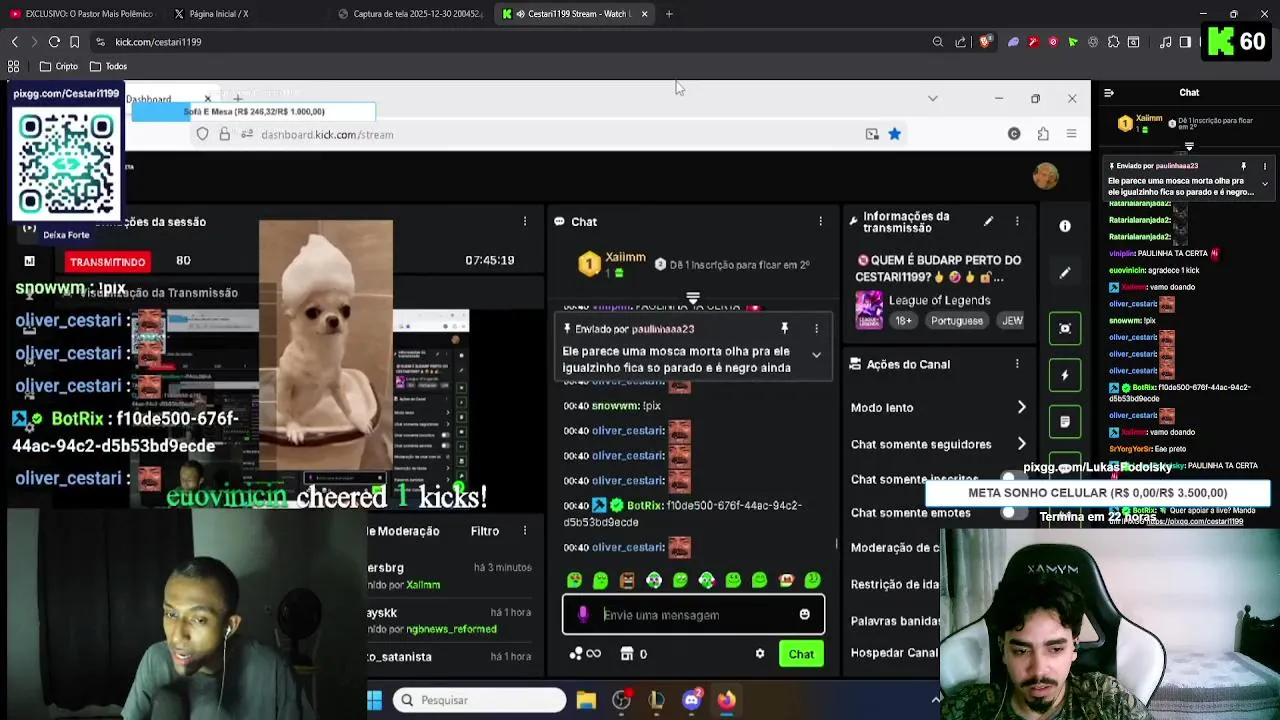Click the purple icon in message field
Screen dimensions: 1280x720
tap(583, 614)
